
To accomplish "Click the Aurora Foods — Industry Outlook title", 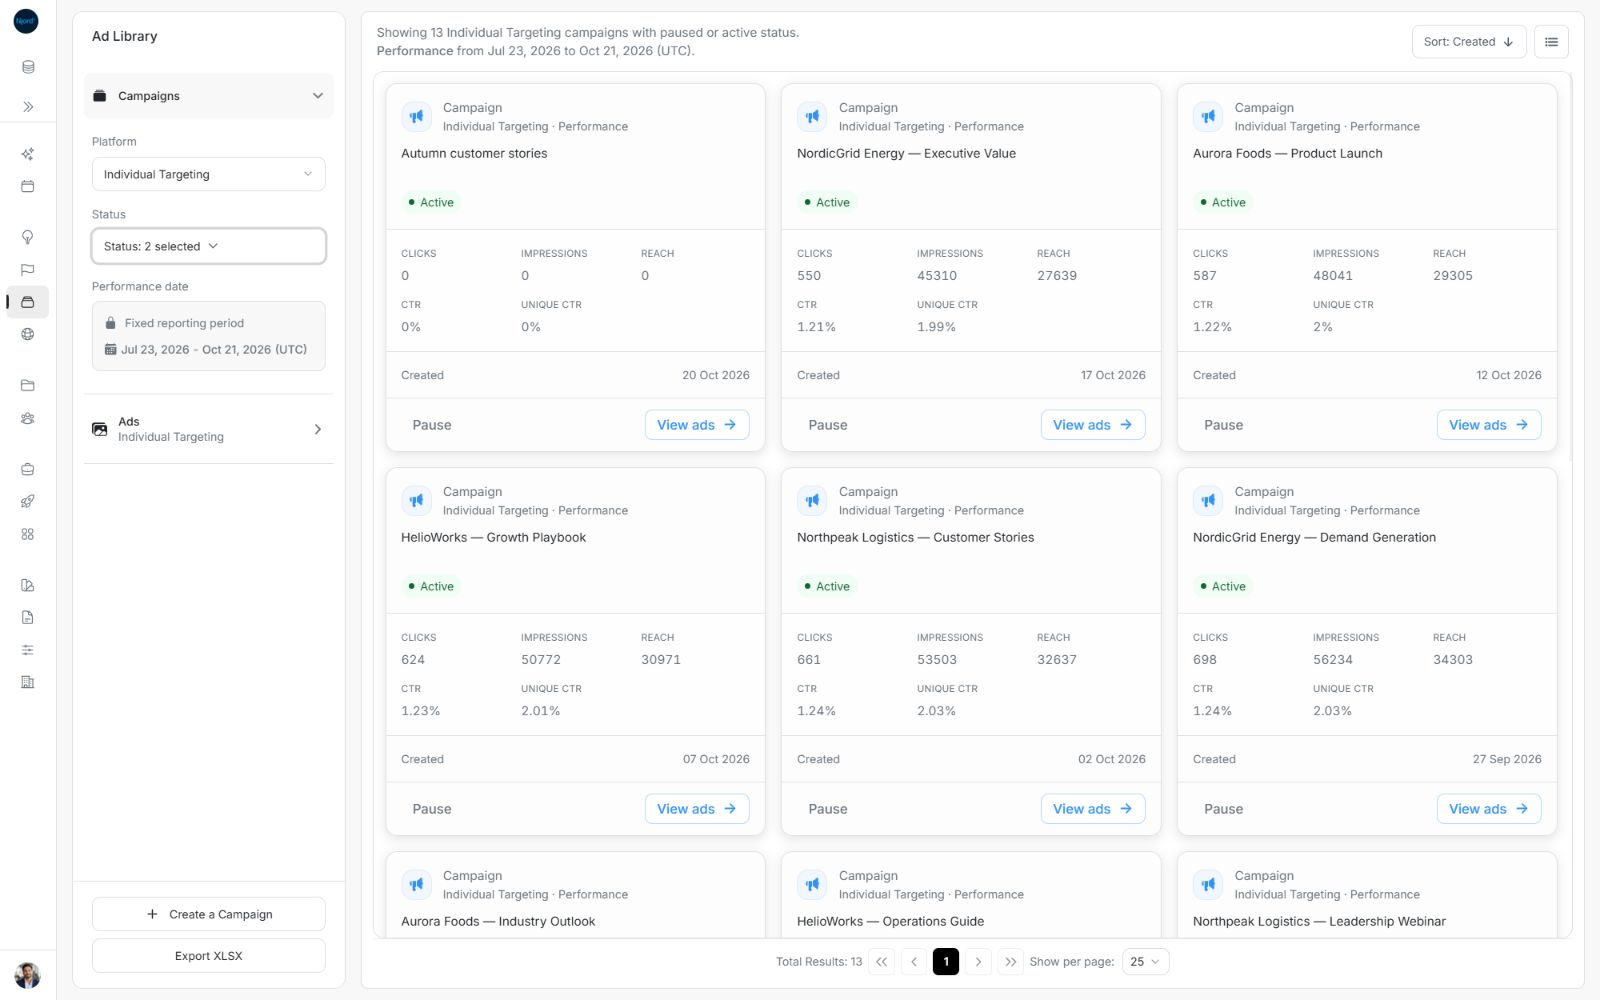I will coord(498,922).
